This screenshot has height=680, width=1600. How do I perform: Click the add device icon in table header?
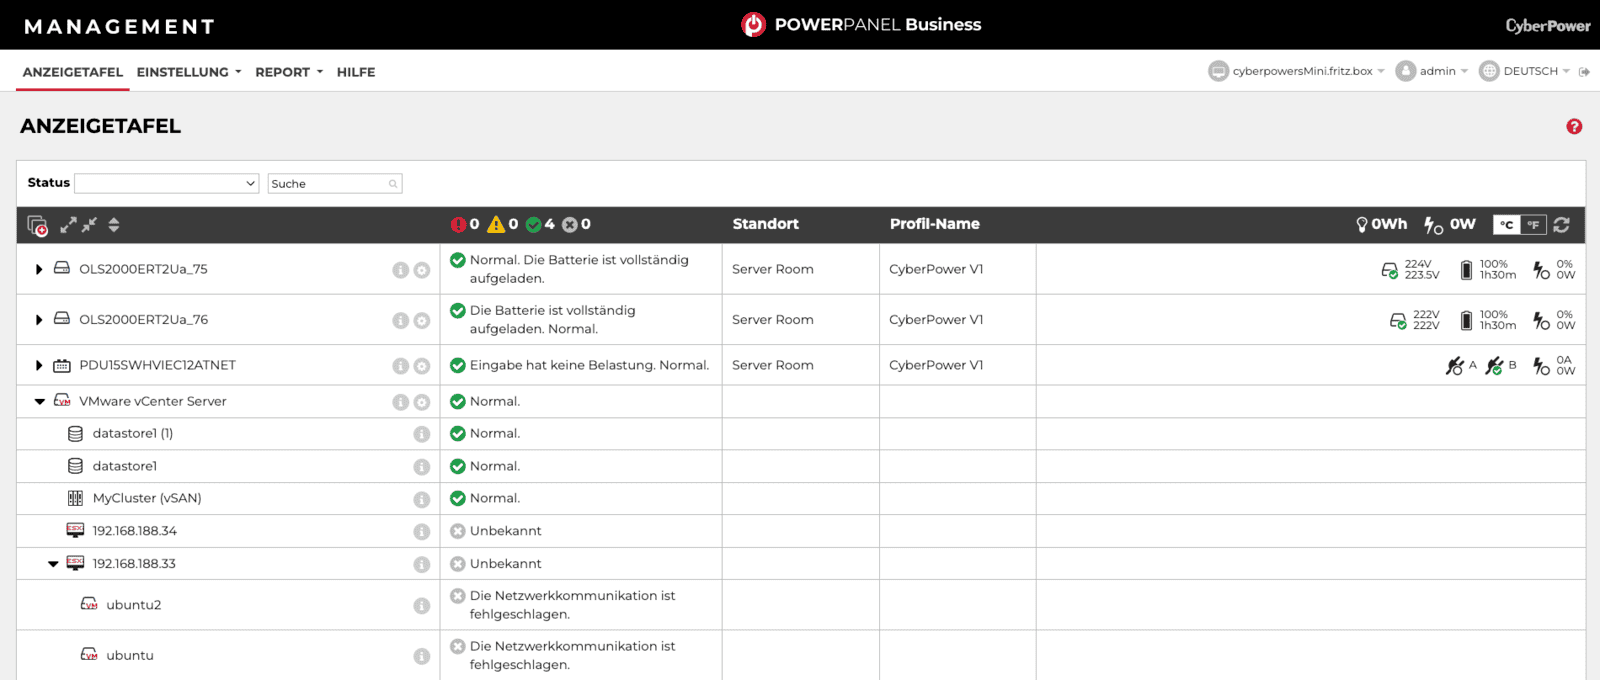pyautogui.click(x=37, y=225)
